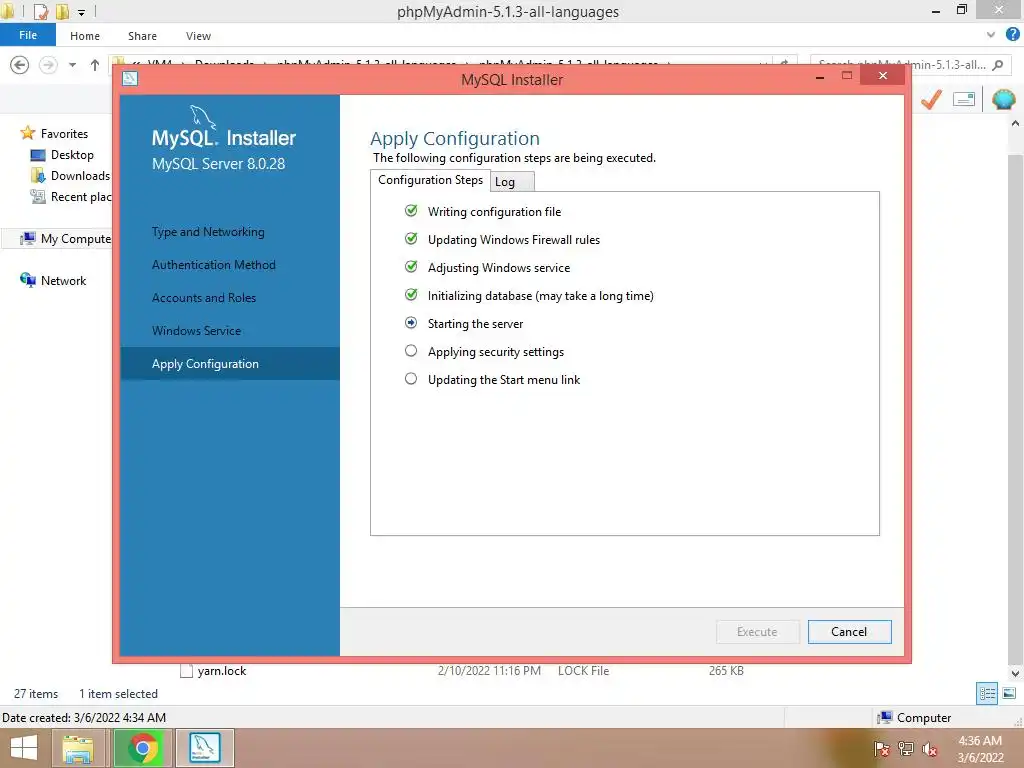
Task: Click the disabled Execute button
Action: coord(757,632)
